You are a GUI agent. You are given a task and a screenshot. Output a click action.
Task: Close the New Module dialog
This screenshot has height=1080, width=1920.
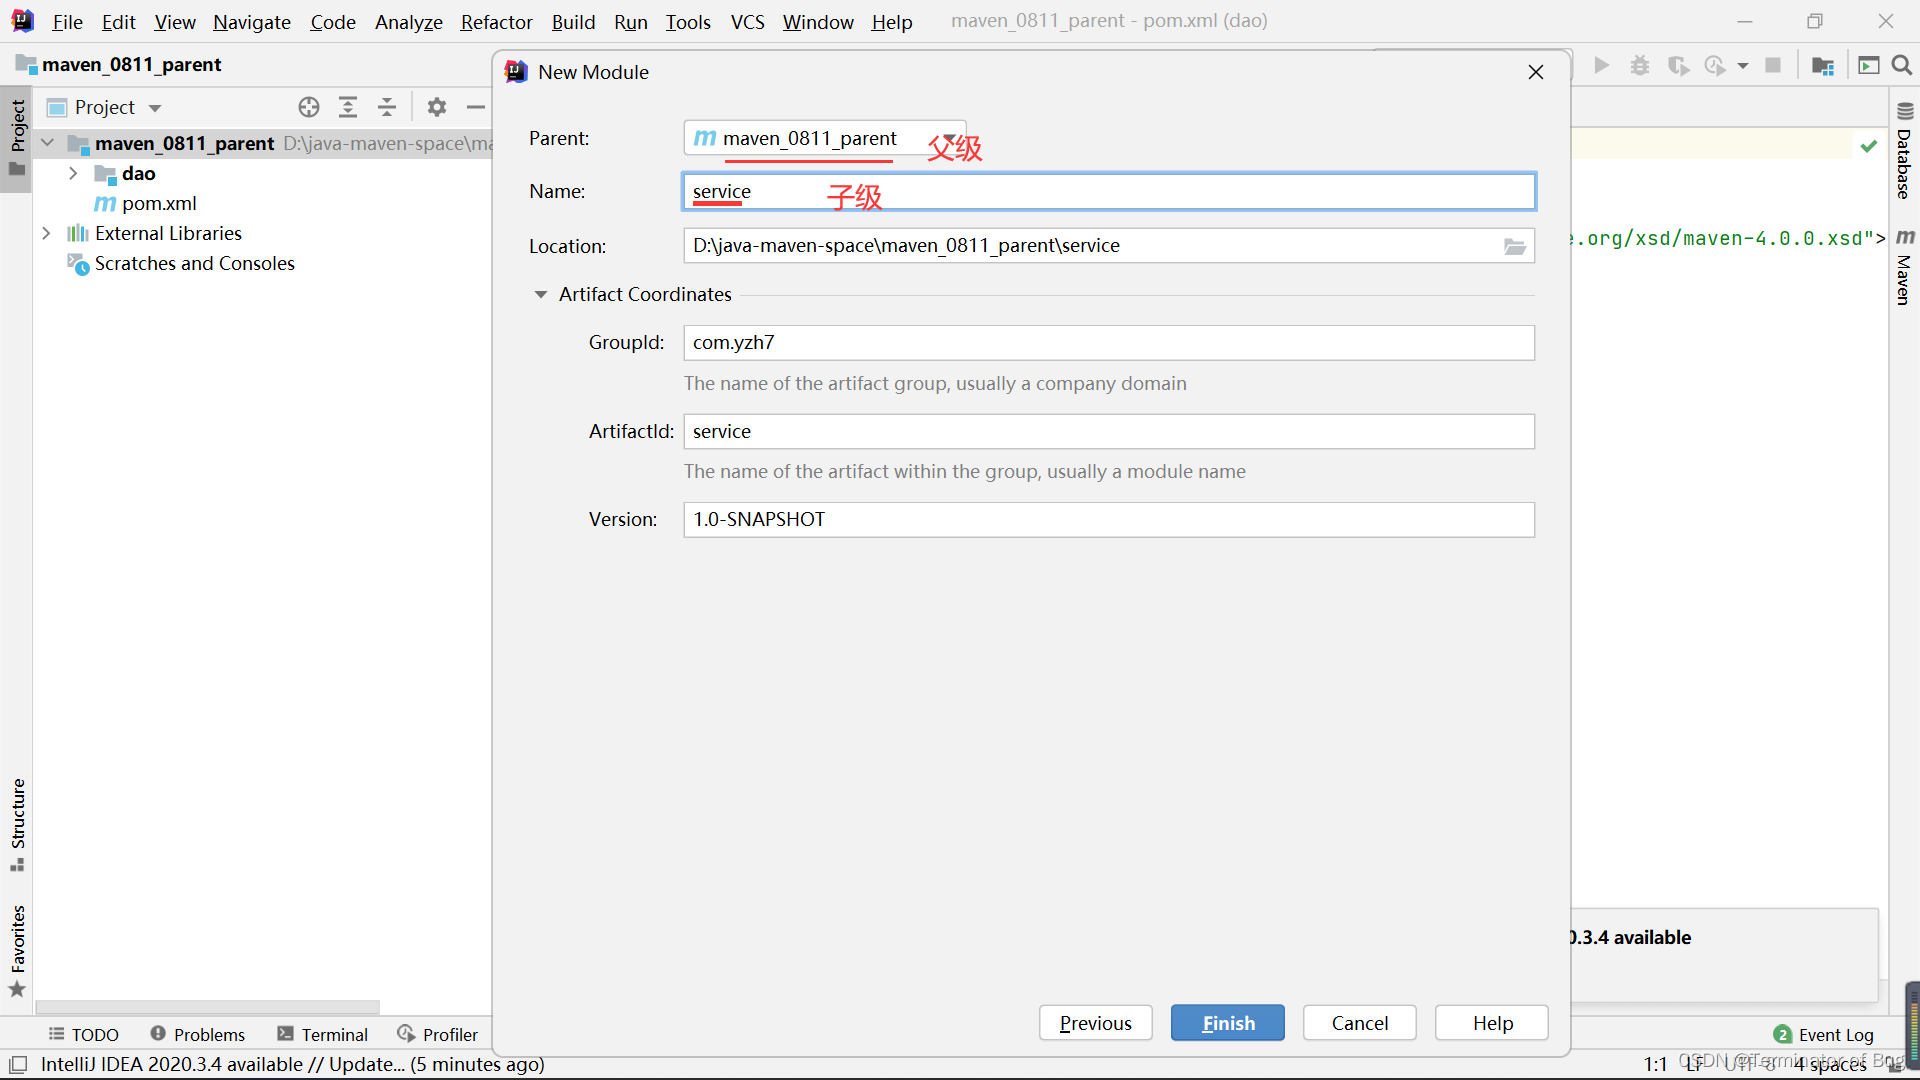(1536, 72)
